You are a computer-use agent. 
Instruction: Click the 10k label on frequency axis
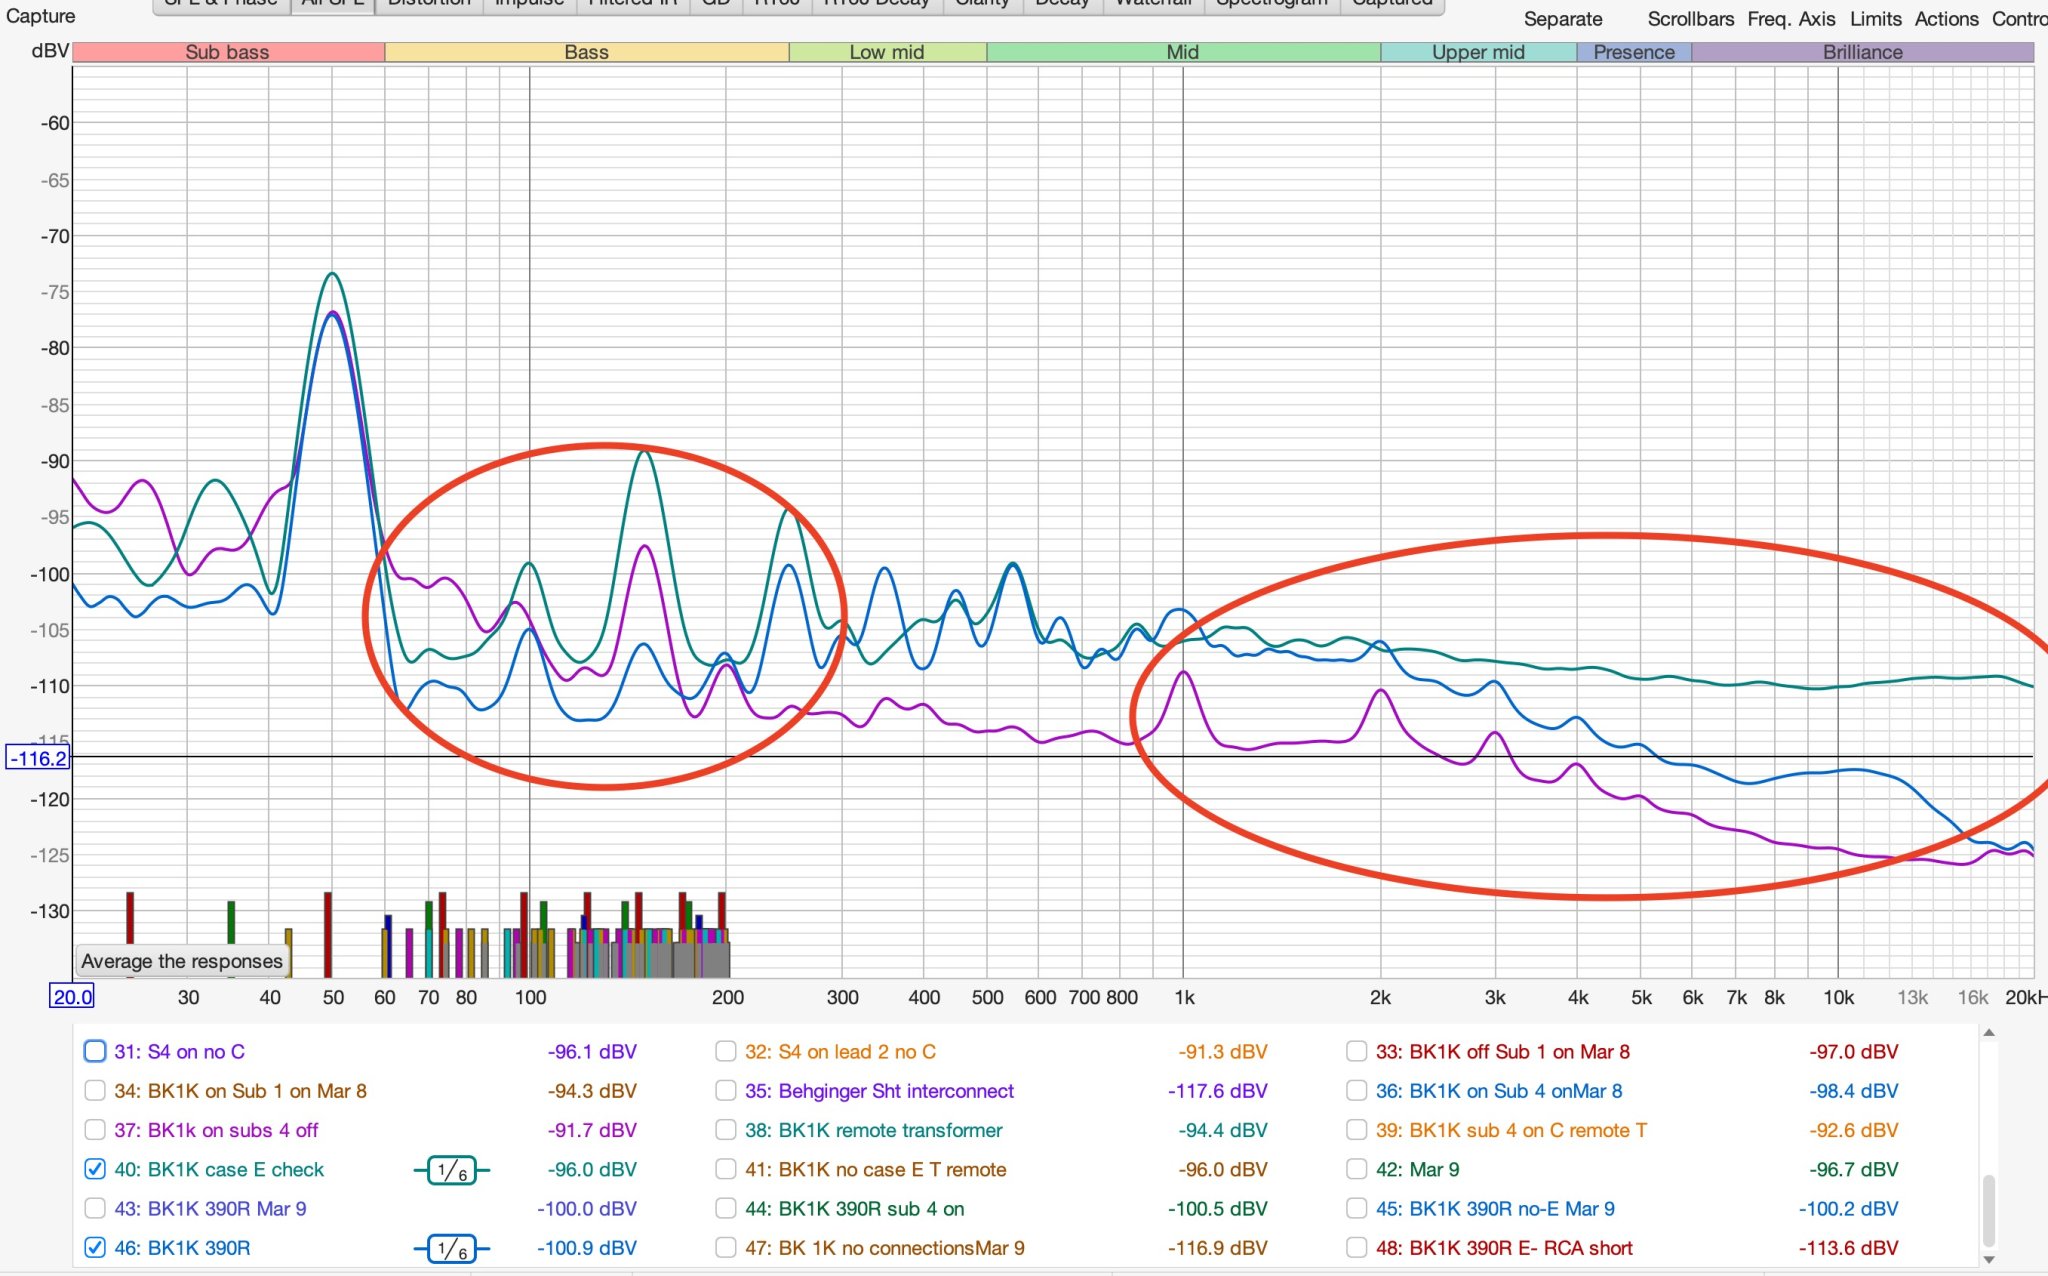pos(1838,997)
